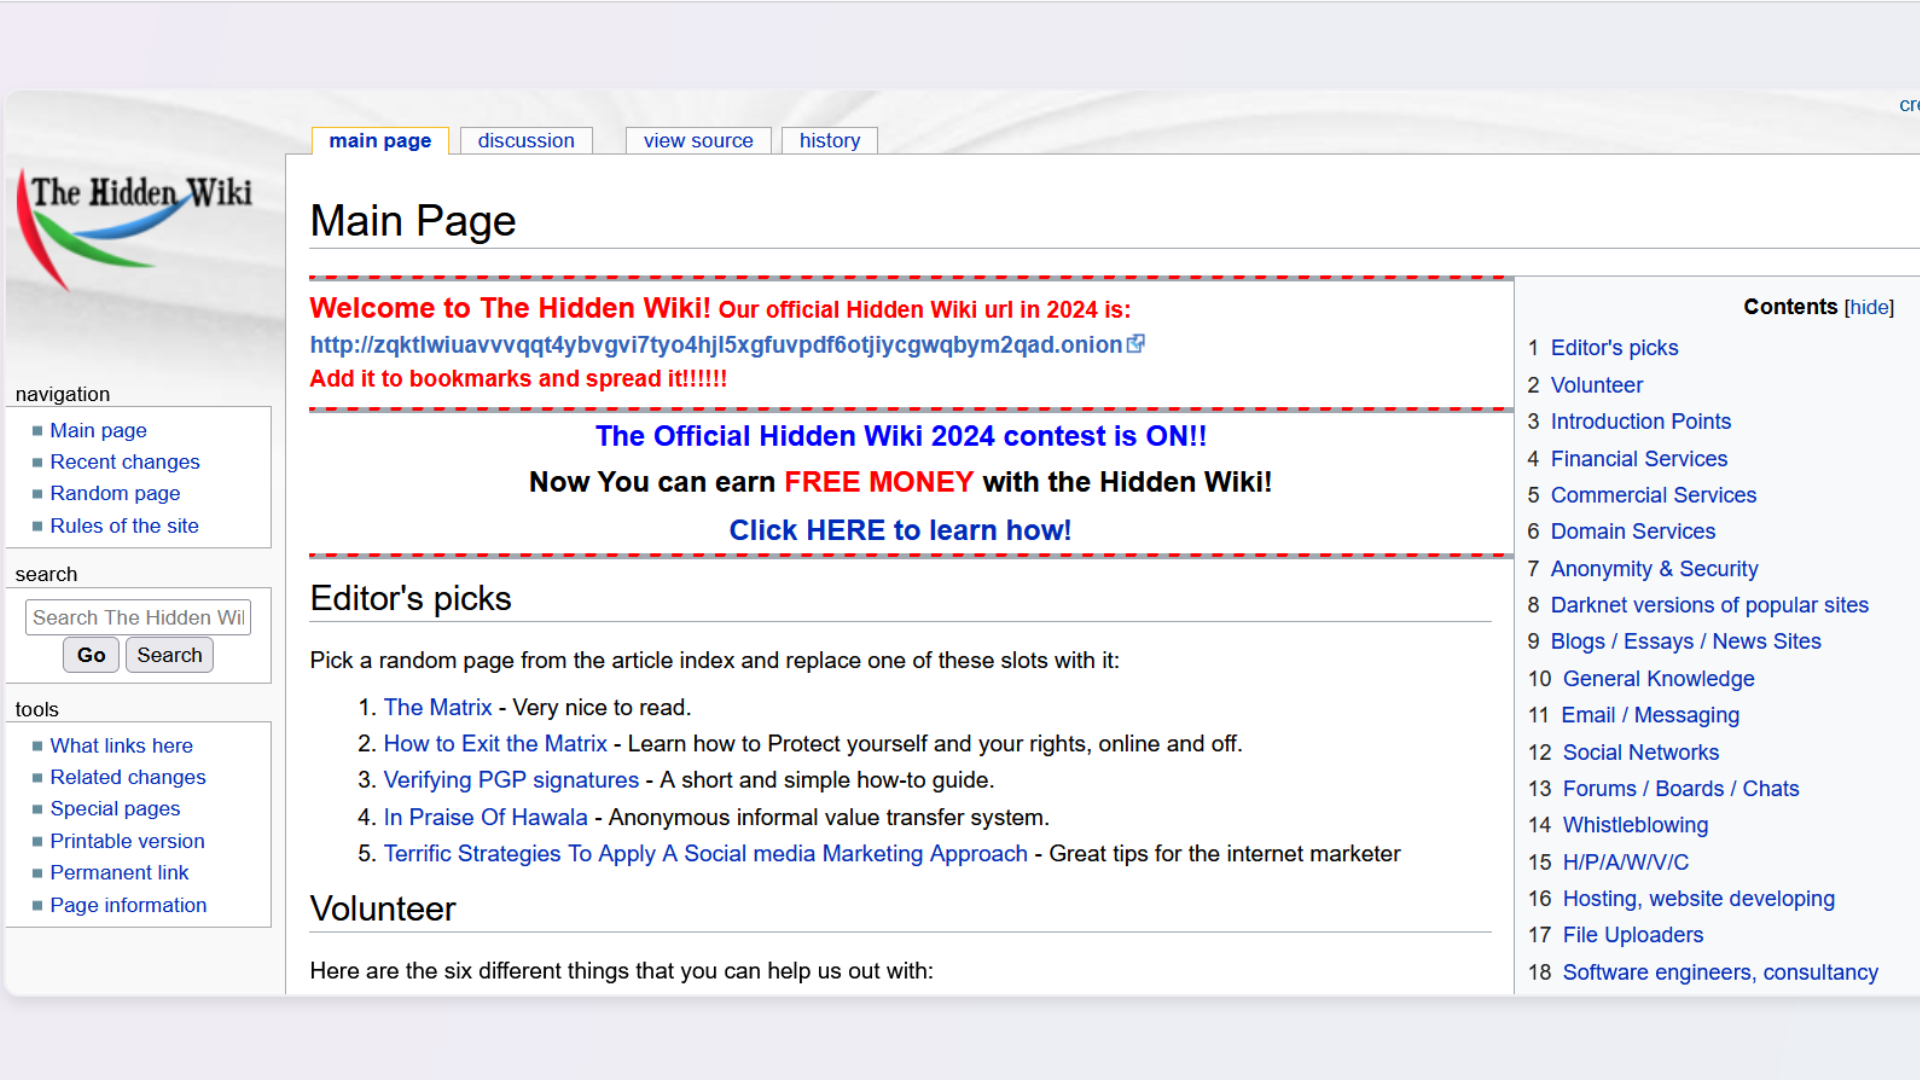Open Rules of the site
Image resolution: width=1920 pixels, height=1080 pixels.
point(124,526)
